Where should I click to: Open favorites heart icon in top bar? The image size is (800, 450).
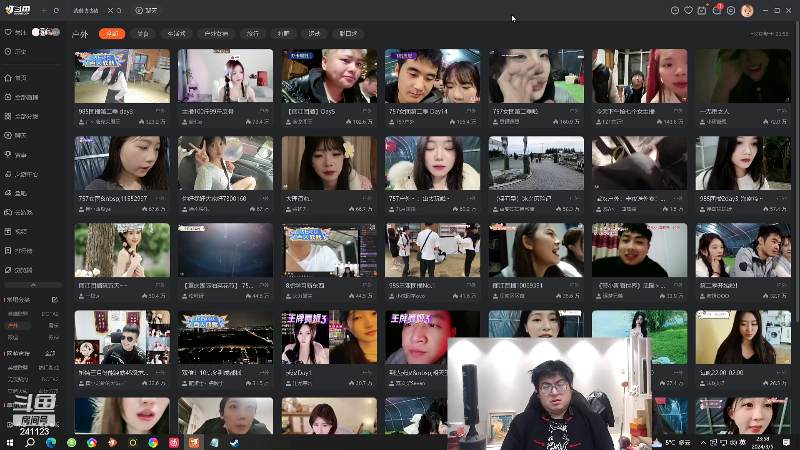coord(688,10)
